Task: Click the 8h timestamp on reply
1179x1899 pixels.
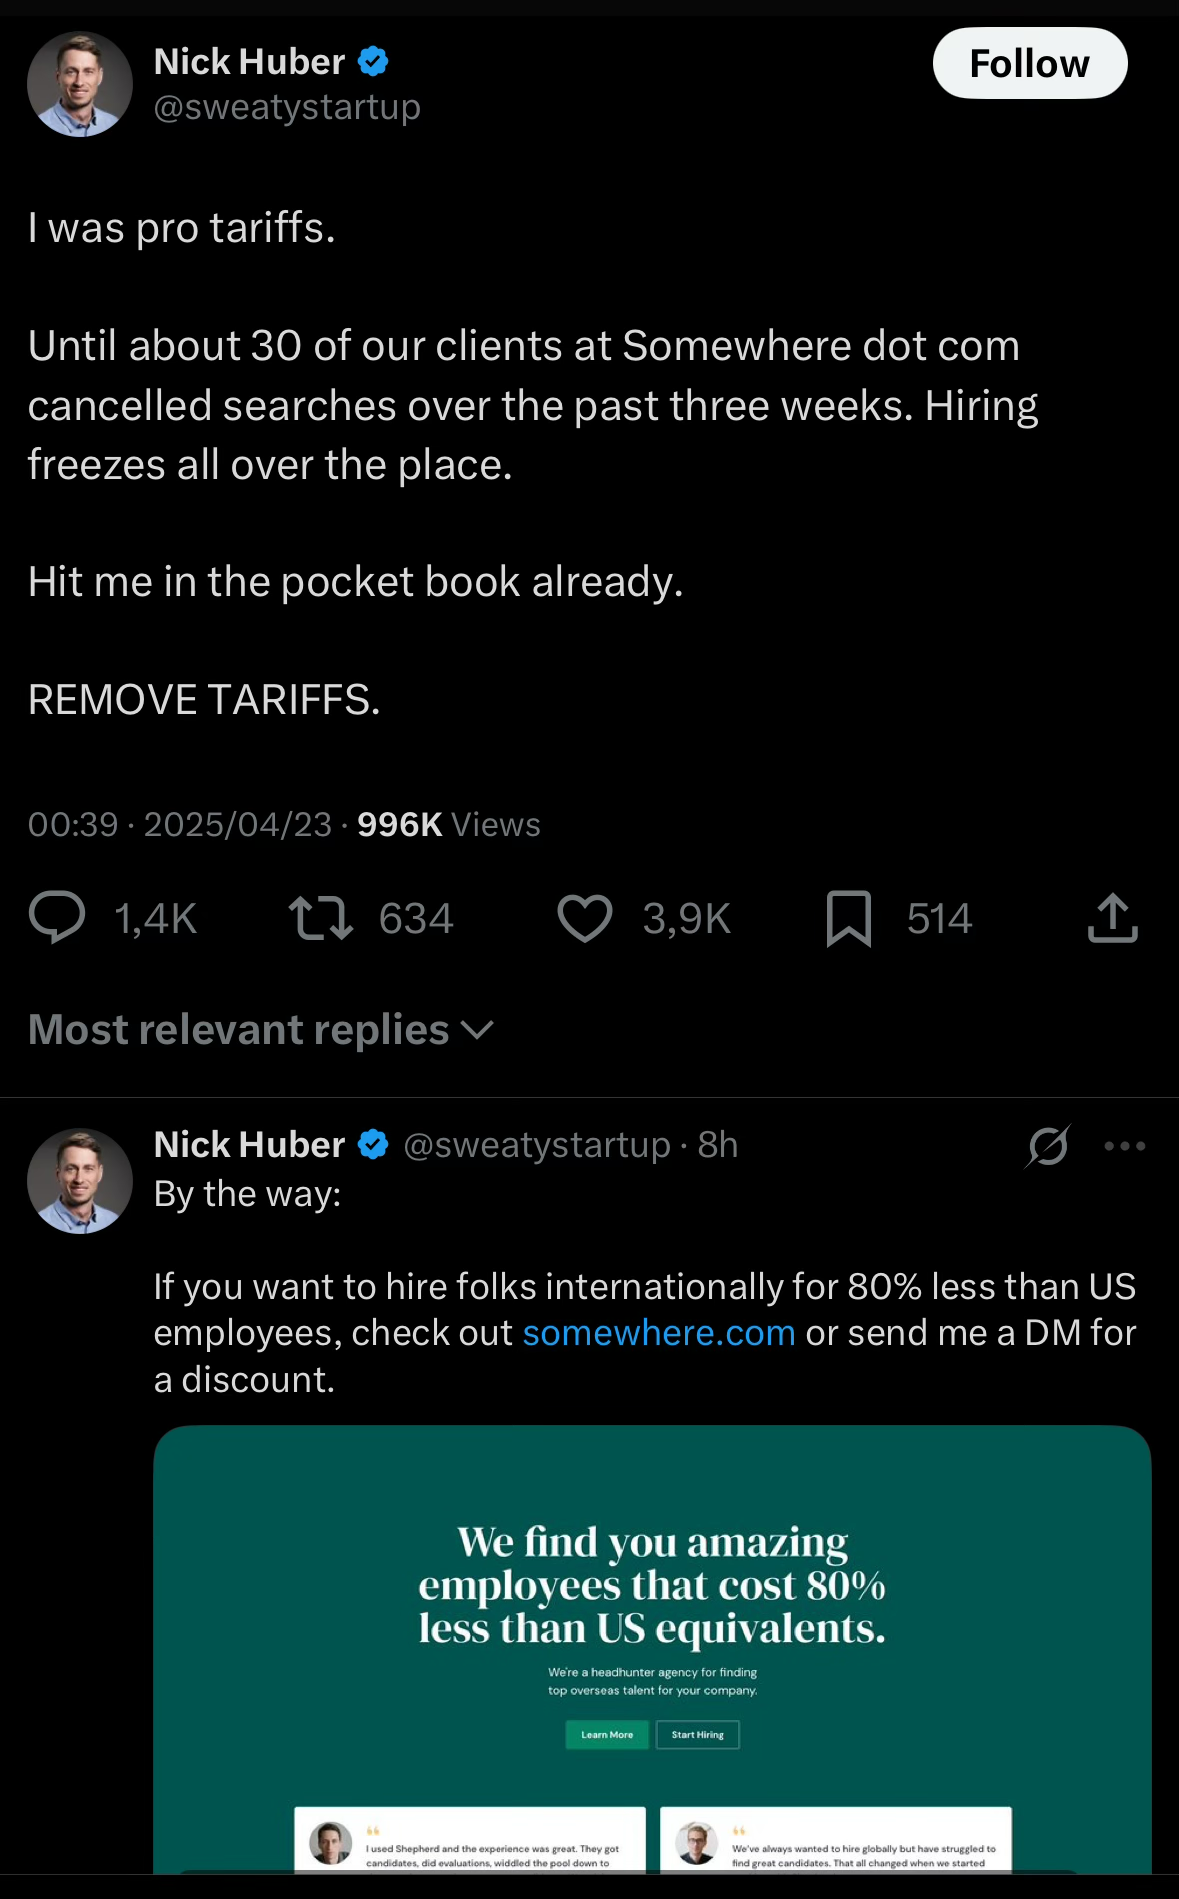Action: pos(718,1145)
